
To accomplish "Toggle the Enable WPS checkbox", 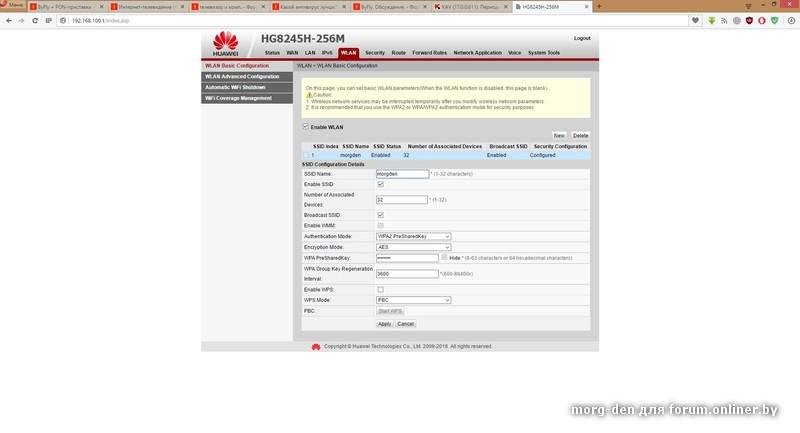I will click(380, 290).
